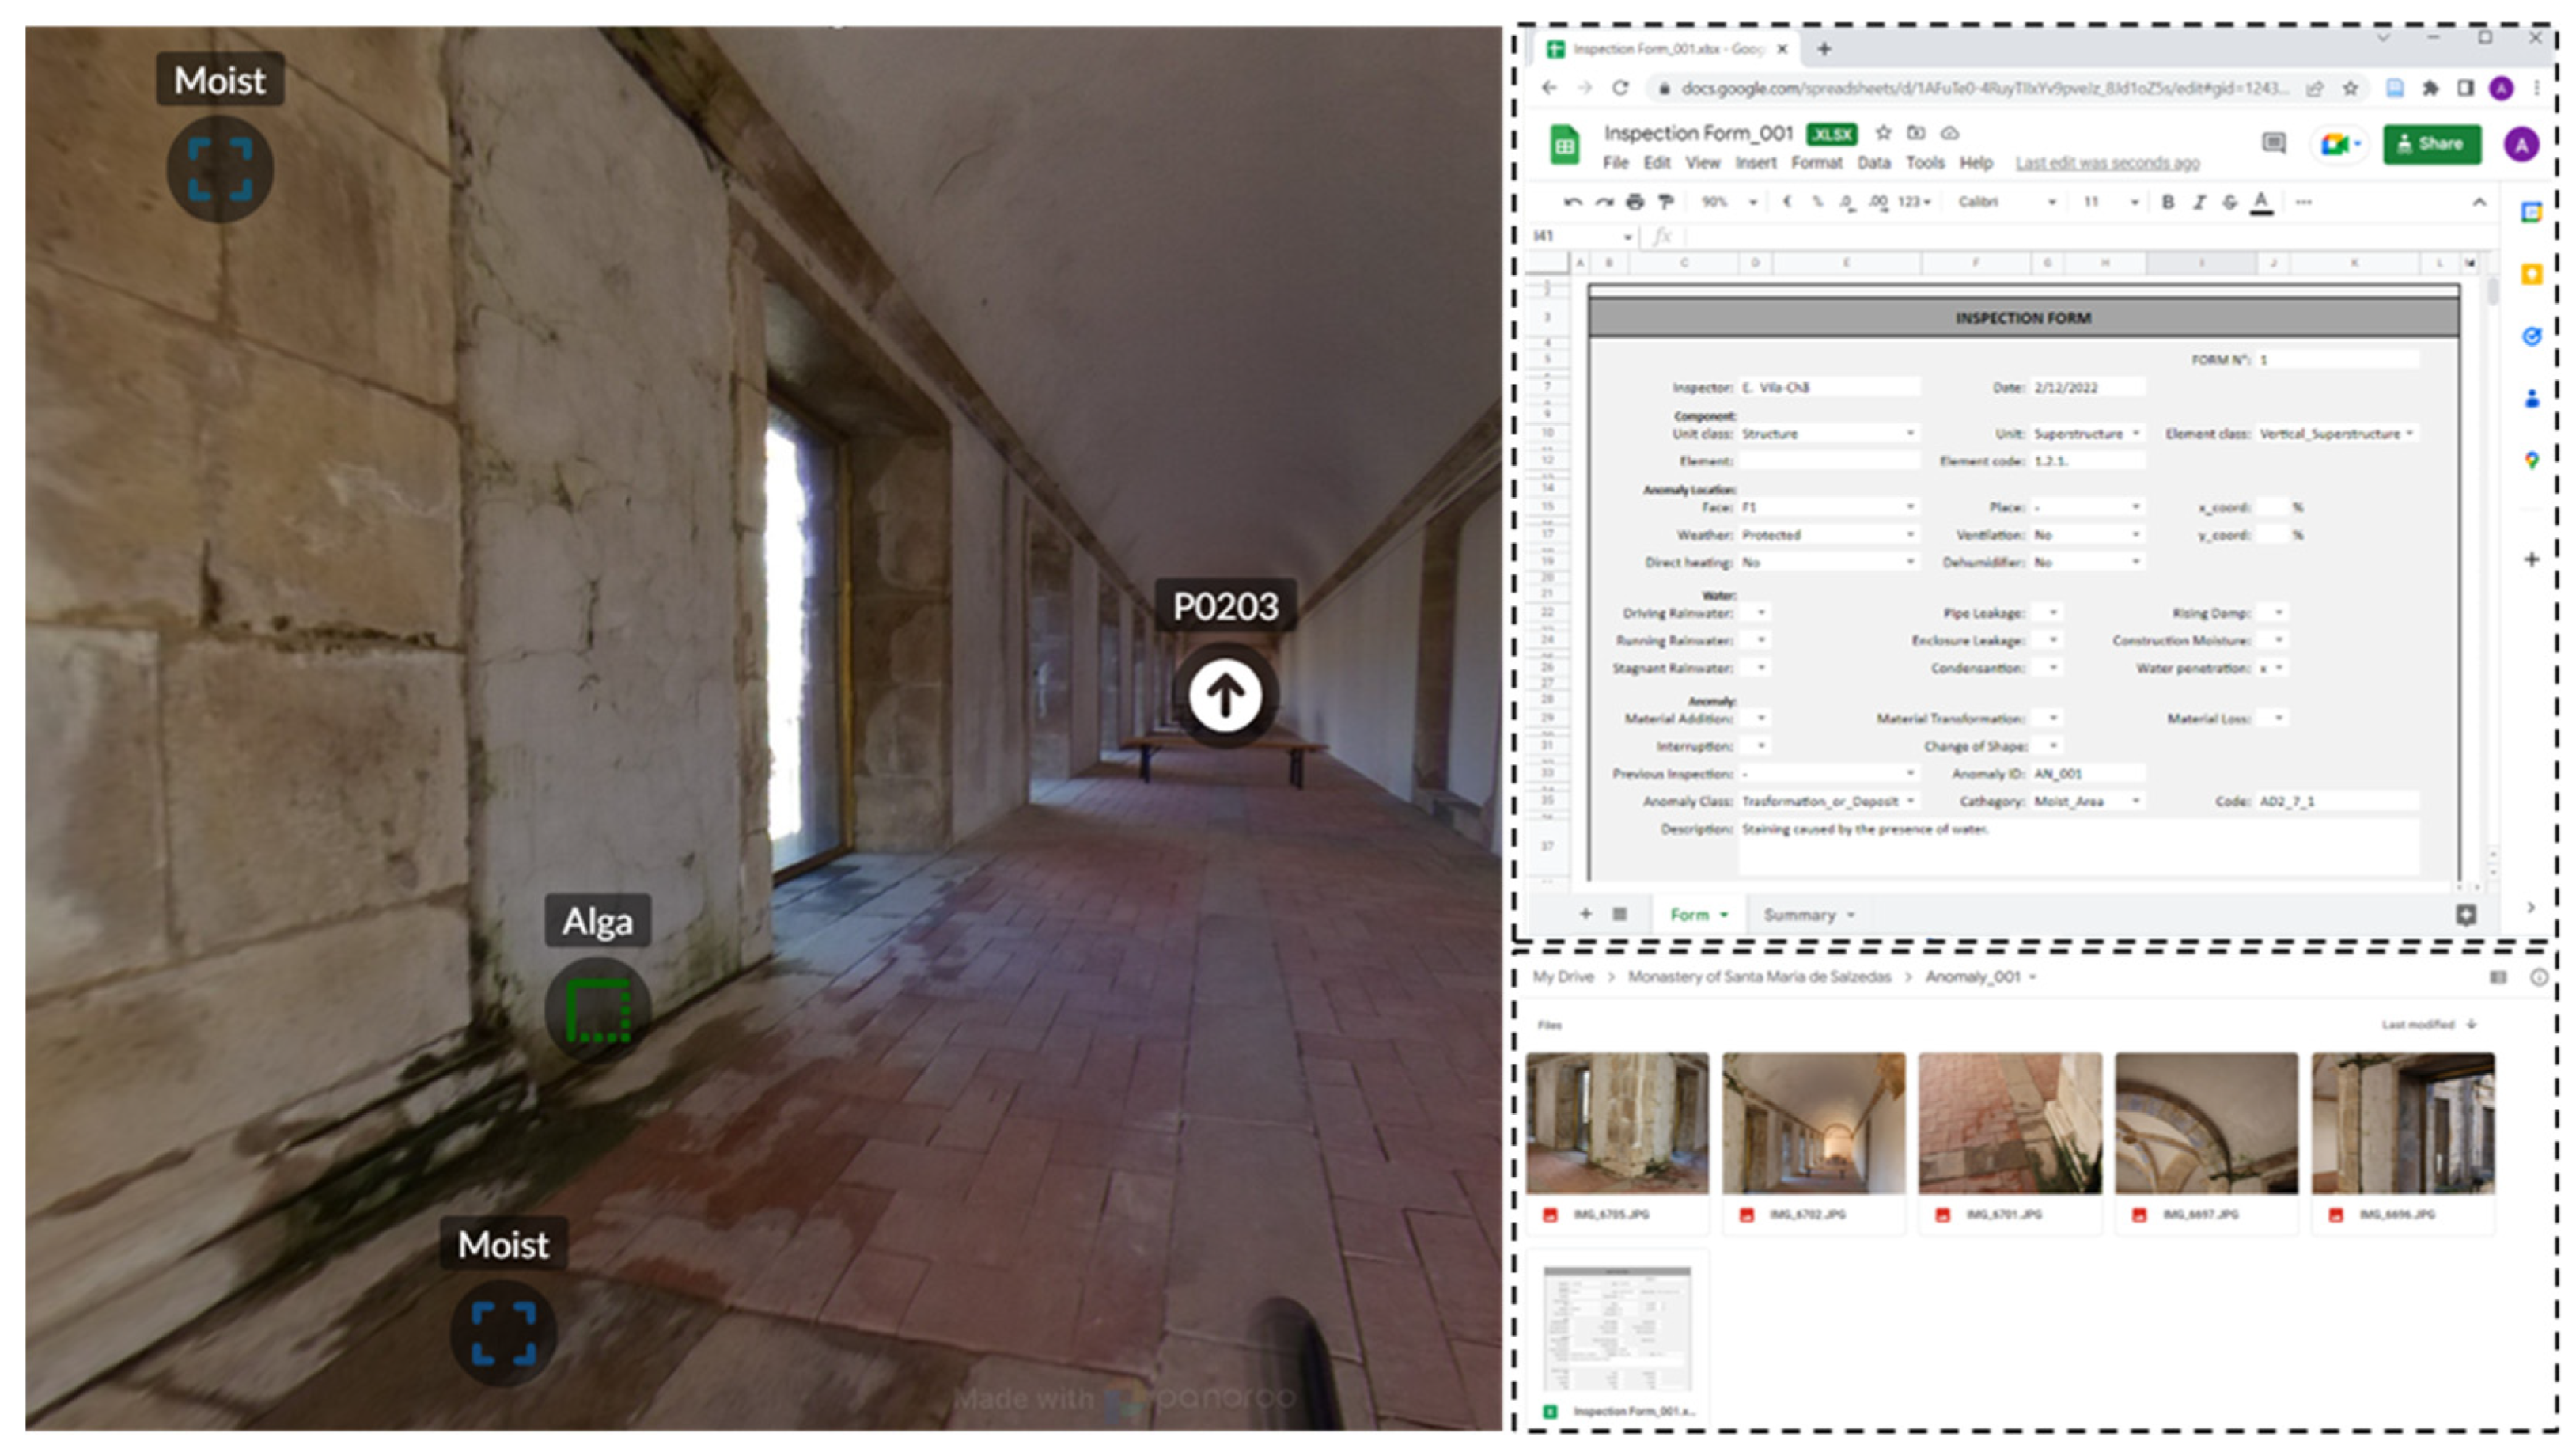
Task: Open the Alga anomaly hotspot
Action: pyautogui.click(x=598, y=1010)
